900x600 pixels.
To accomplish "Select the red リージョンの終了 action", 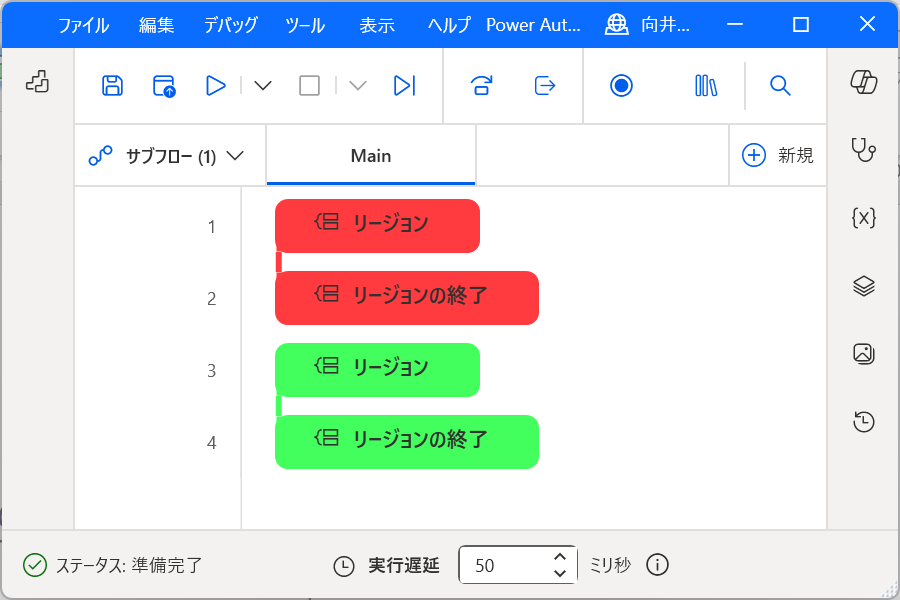I will [407, 298].
